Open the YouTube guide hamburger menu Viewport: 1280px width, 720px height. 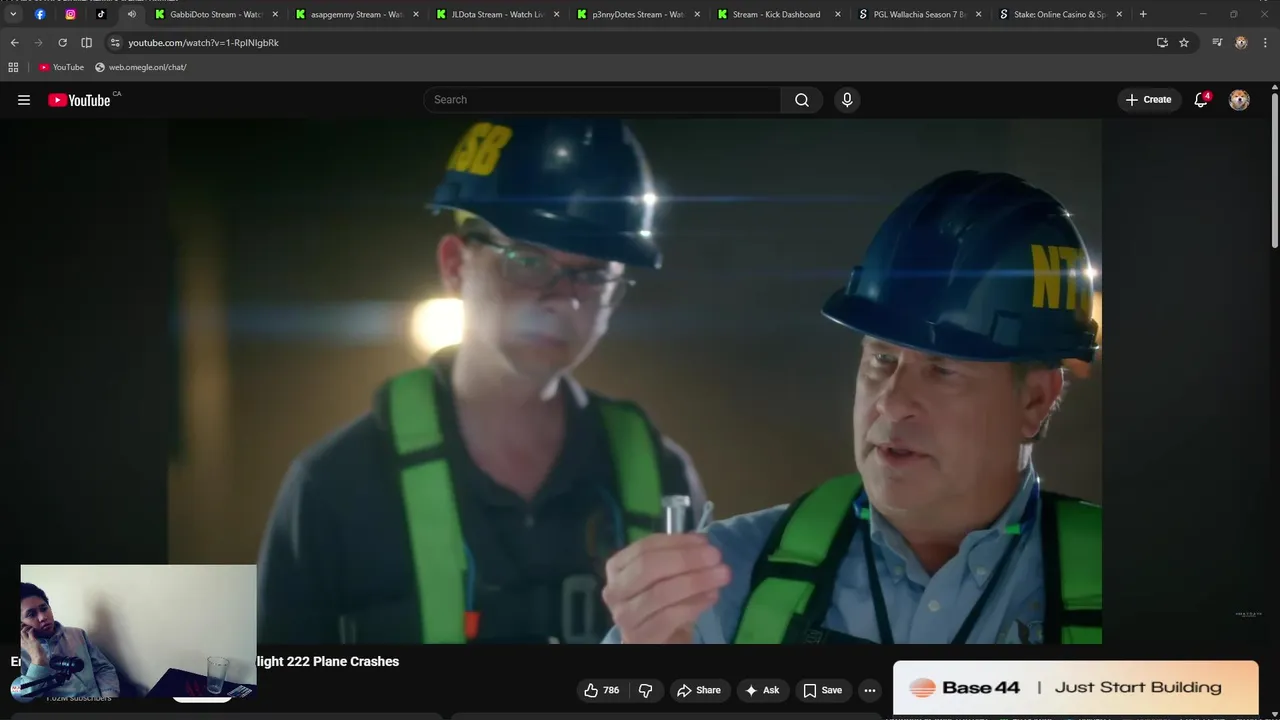tap(24, 100)
